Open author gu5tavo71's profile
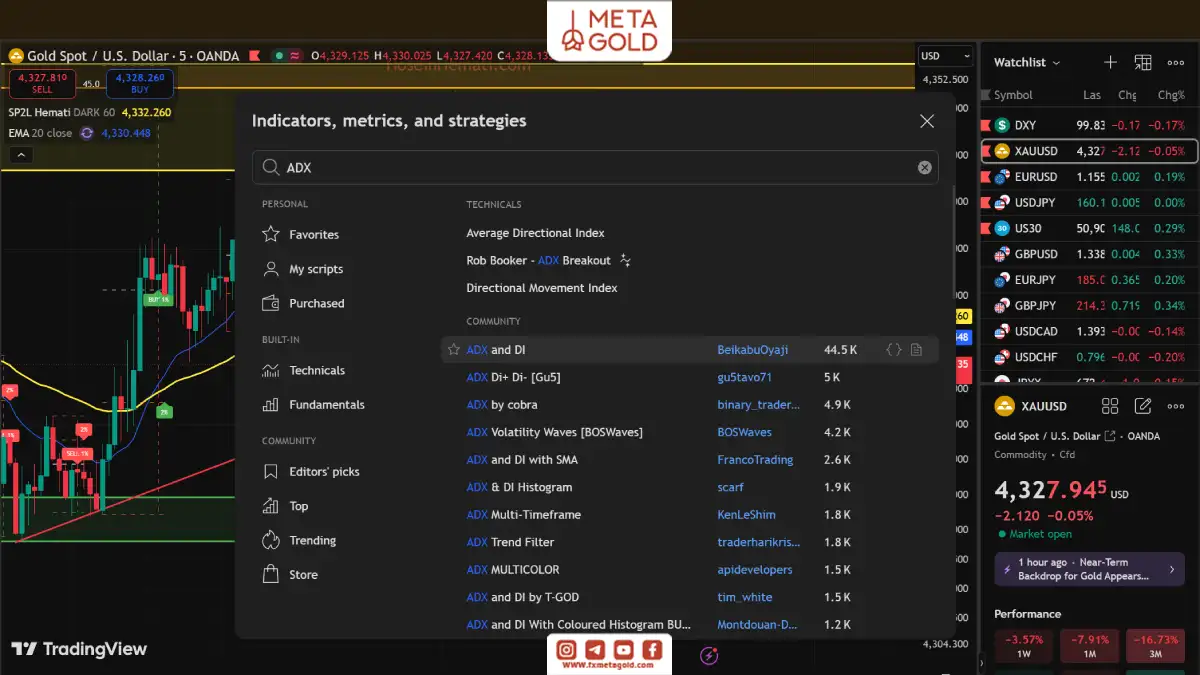Image resolution: width=1200 pixels, height=675 pixels. (x=745, y=378)
